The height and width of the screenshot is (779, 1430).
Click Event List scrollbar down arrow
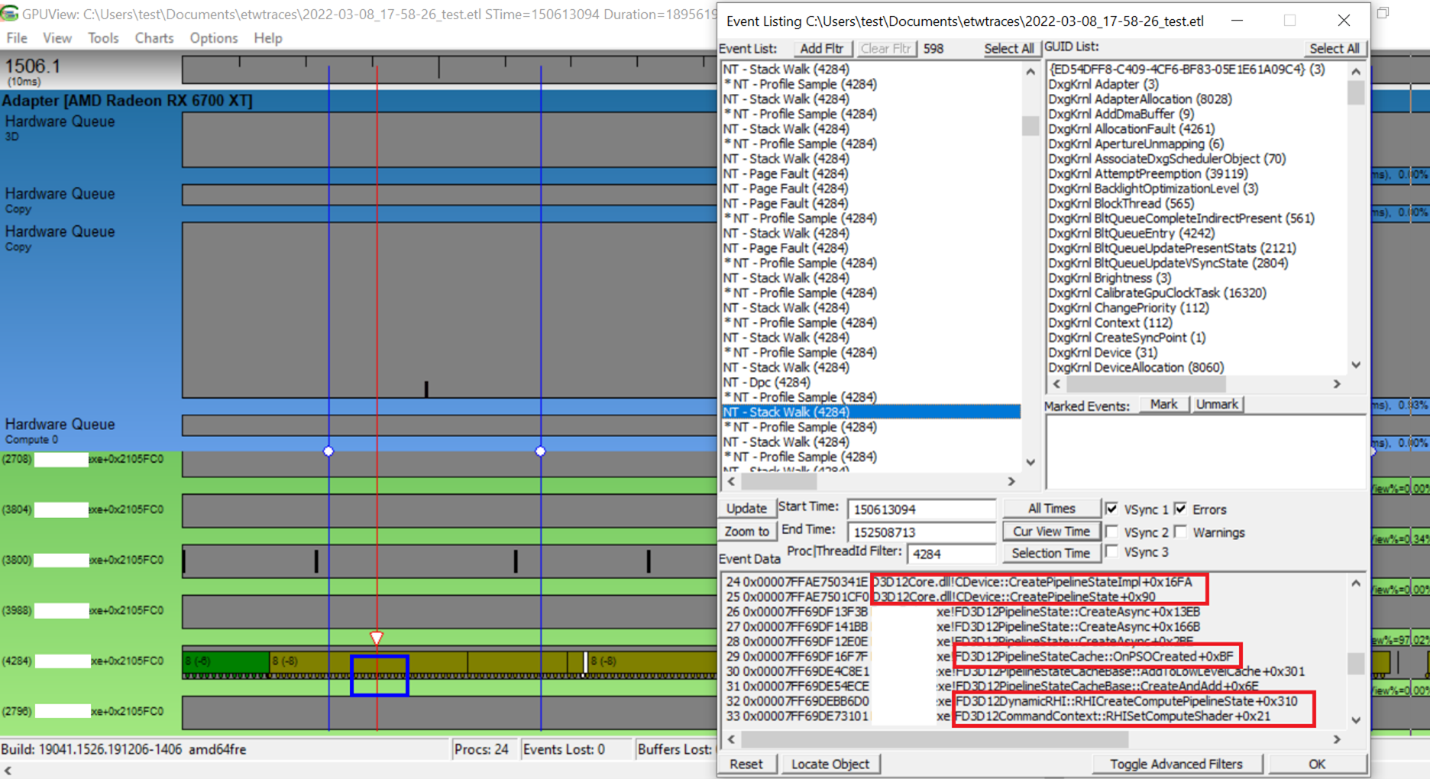pos(1030,463)
